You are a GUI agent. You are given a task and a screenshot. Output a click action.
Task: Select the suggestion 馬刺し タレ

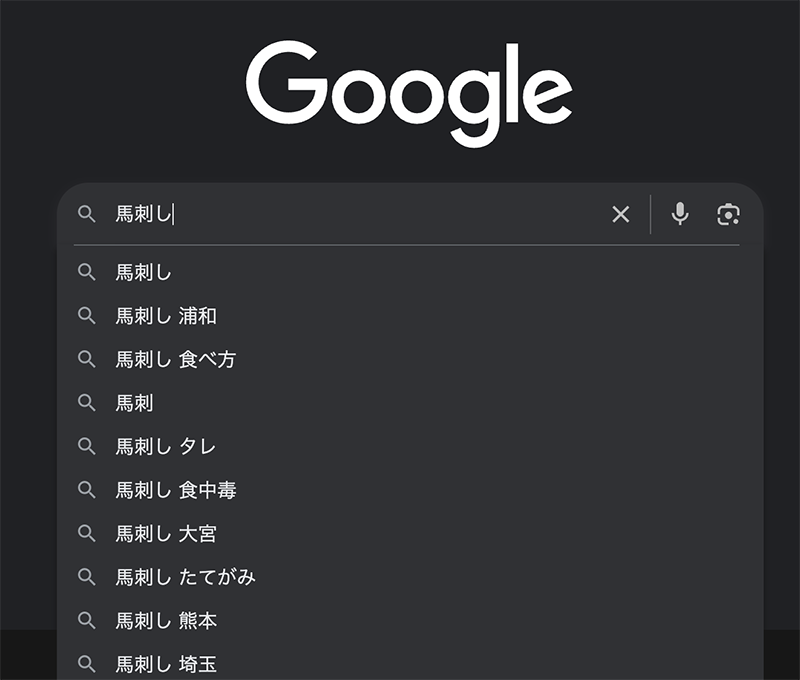pos(166,446)
